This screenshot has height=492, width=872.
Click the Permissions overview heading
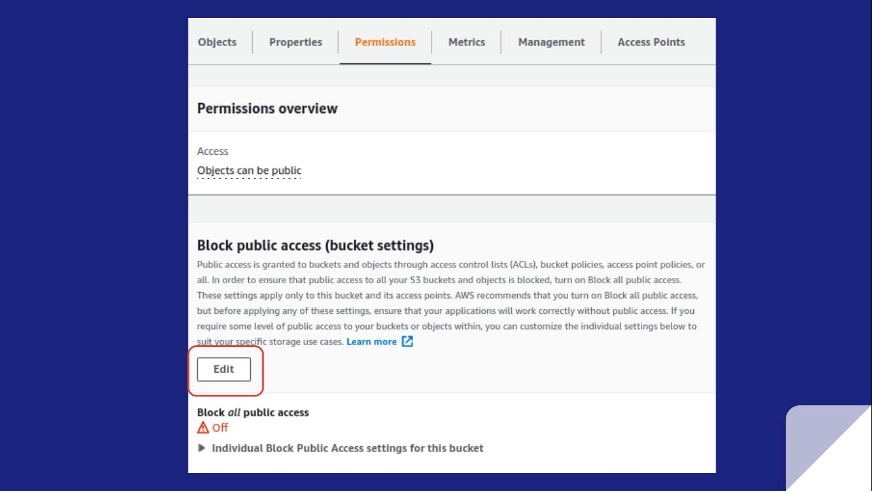267,108
